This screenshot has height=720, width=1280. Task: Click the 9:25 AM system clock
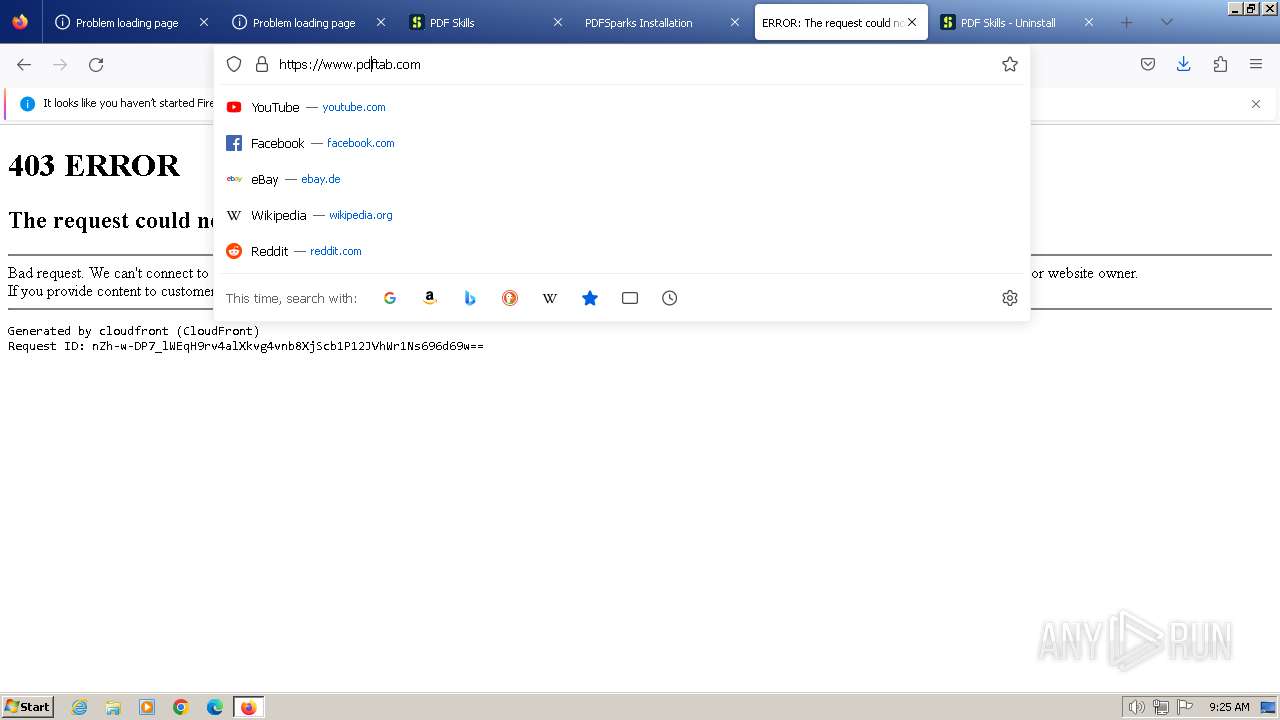click(1229, 707)
